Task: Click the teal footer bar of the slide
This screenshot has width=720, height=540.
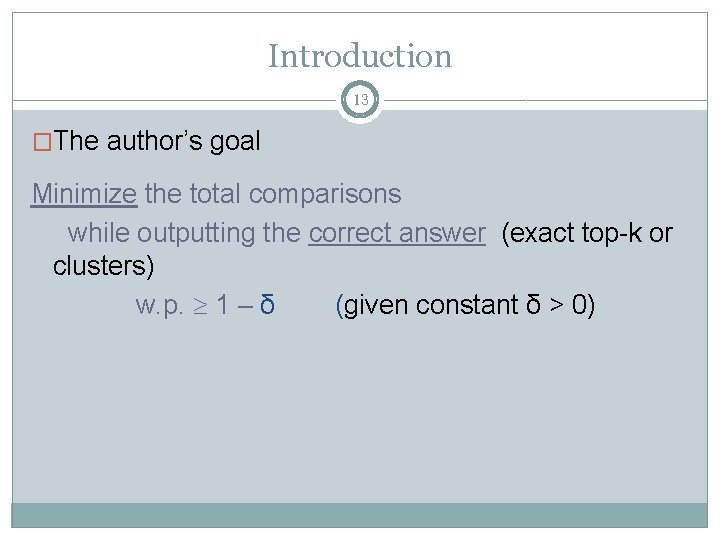Action: (360, 515)
